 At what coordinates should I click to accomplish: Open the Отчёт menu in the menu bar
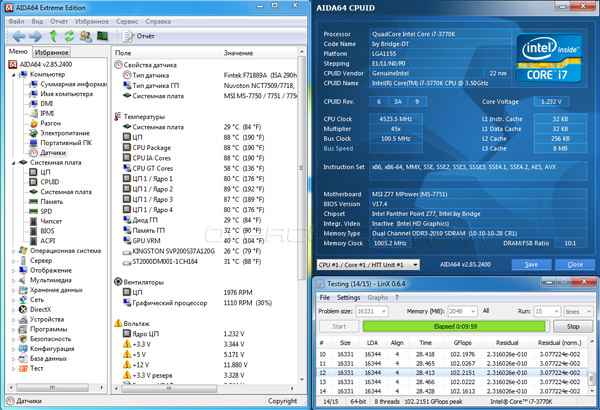point(59,21)
